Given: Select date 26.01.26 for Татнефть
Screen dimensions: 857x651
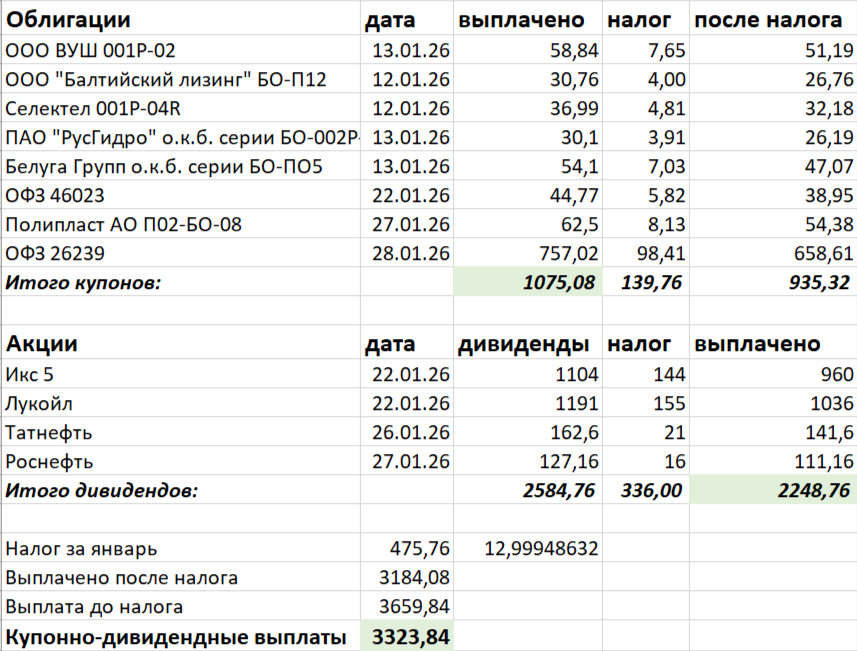Looking at the screenshot, I should 407,432.
